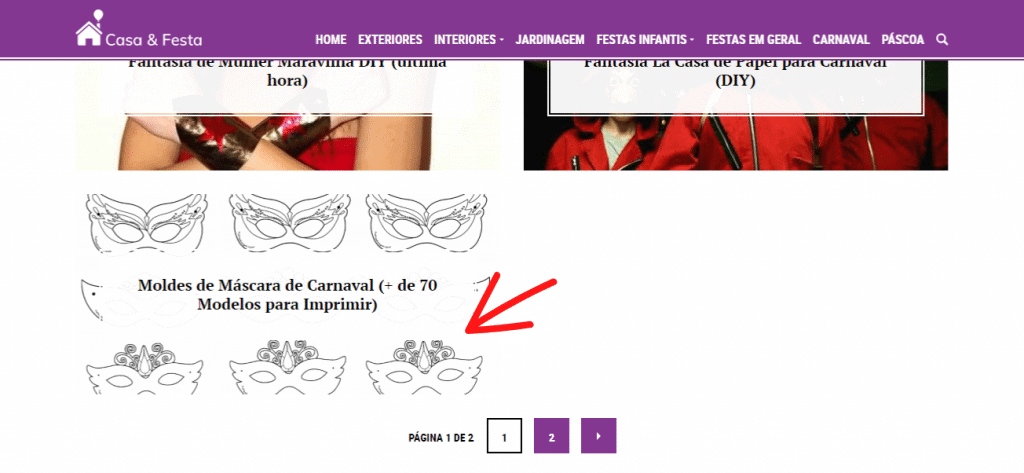Open Moldes de Máscara de Carnaval article
Screen dimensions: 1024x473
coord(287,295)
